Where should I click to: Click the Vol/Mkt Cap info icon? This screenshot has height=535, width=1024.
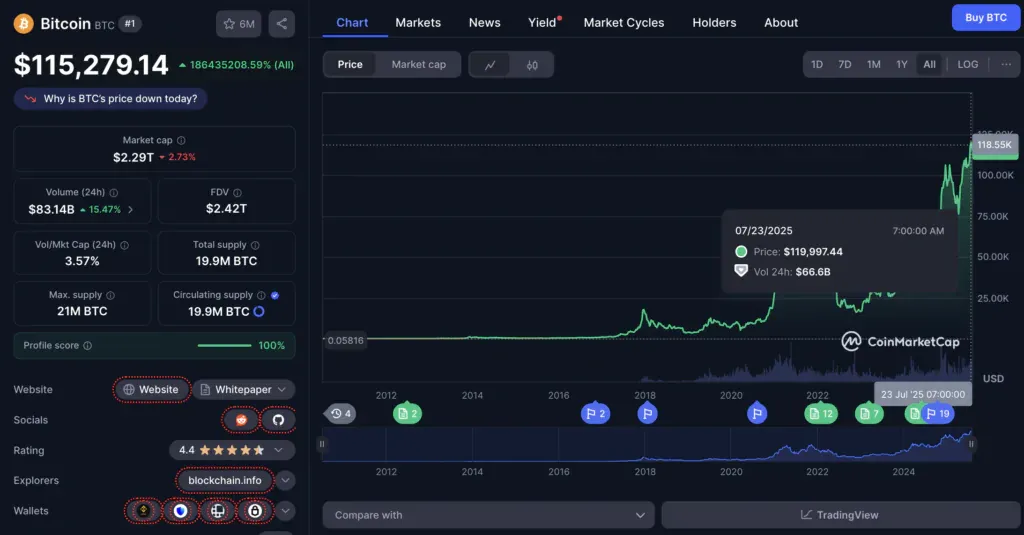tap(124, 245)
